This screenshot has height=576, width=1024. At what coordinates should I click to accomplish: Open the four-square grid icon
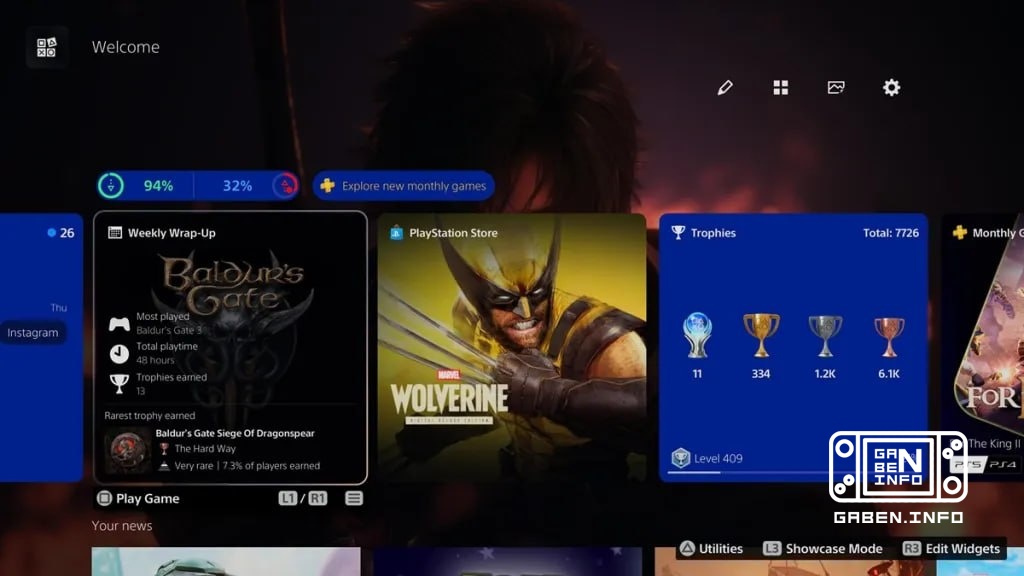click(x=780, y=88)
